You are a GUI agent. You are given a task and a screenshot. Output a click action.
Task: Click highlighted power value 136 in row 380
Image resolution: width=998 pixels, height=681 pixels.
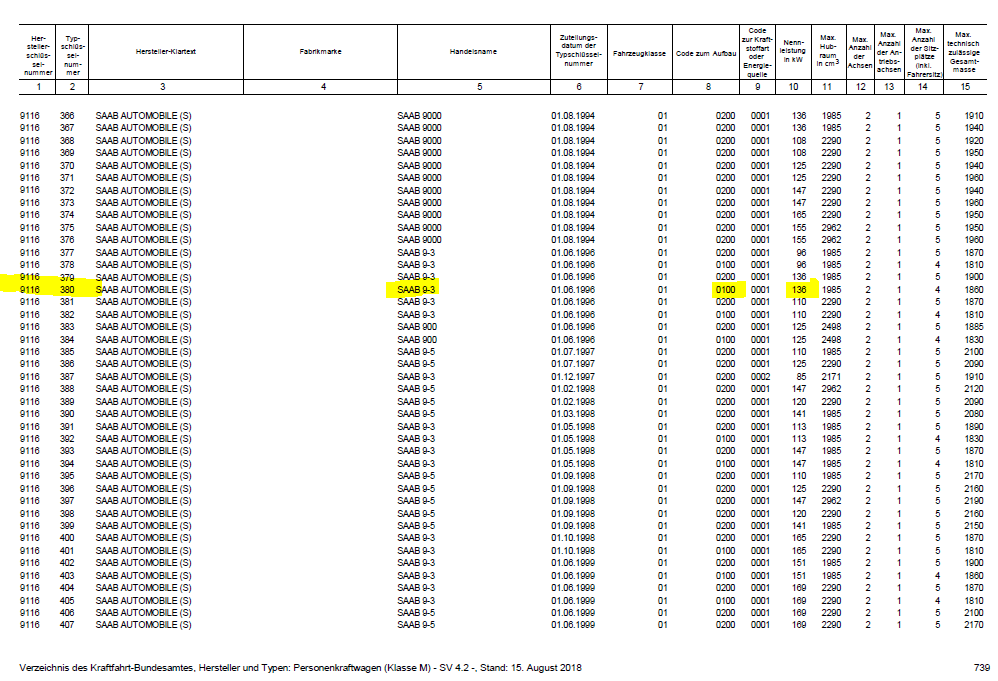pyautogui.click(x=799, y=290)
